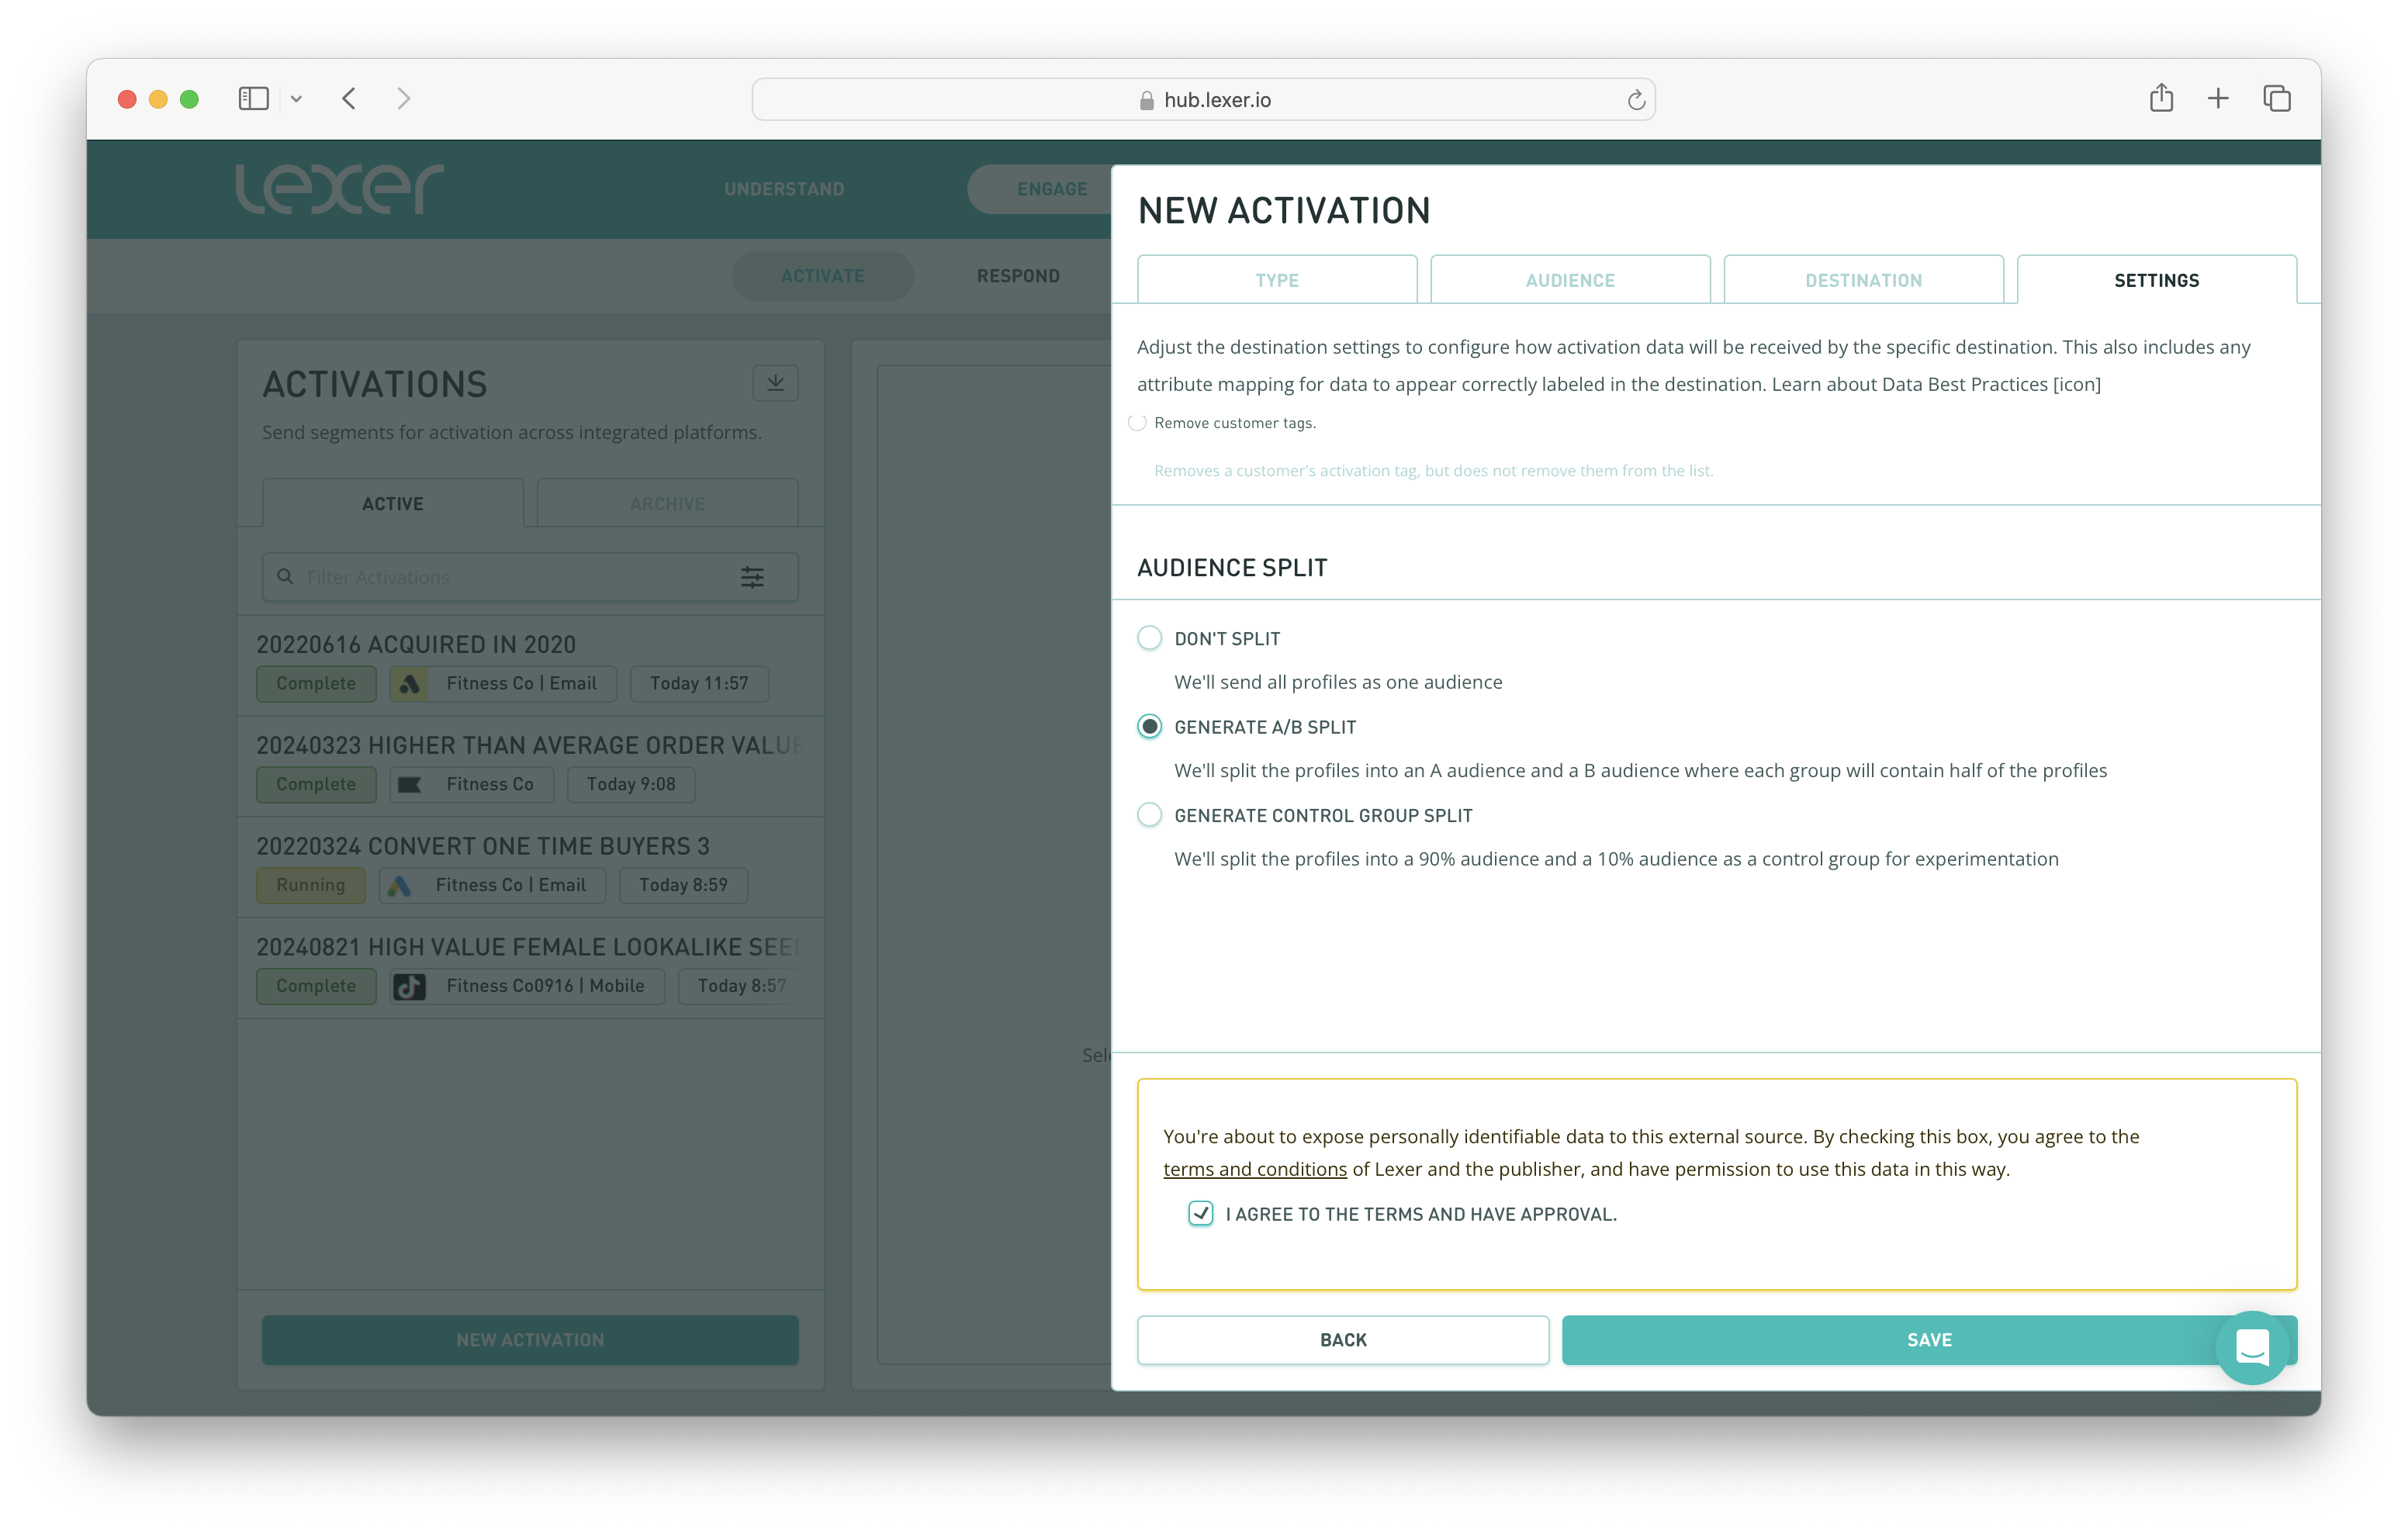
Task: Open 20220324 Convert One Time Buyers 3 activation
Action: (530, 867)
